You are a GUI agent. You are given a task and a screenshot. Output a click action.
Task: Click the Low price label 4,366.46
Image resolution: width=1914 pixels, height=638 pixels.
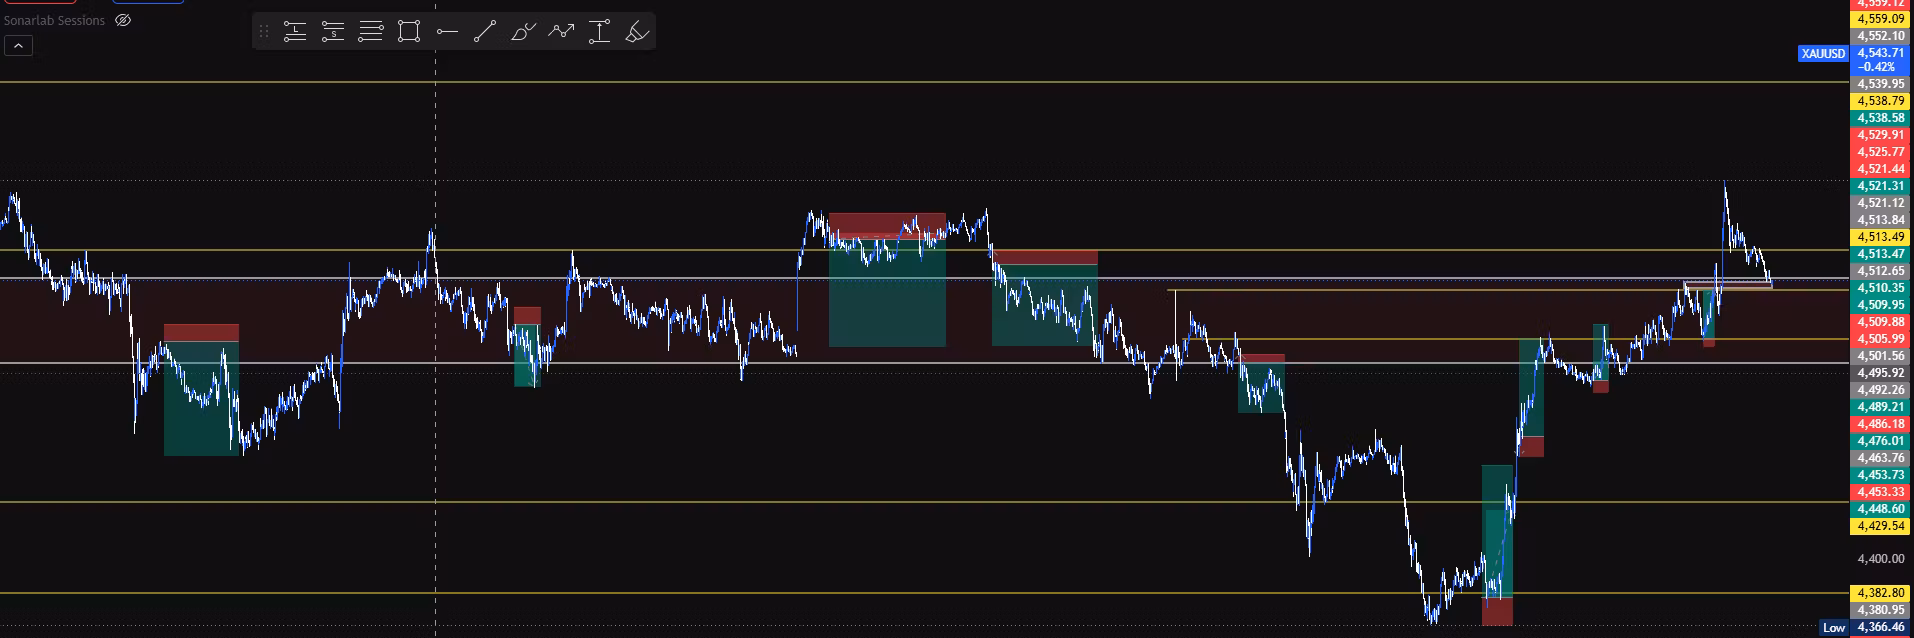(1881, 627)
